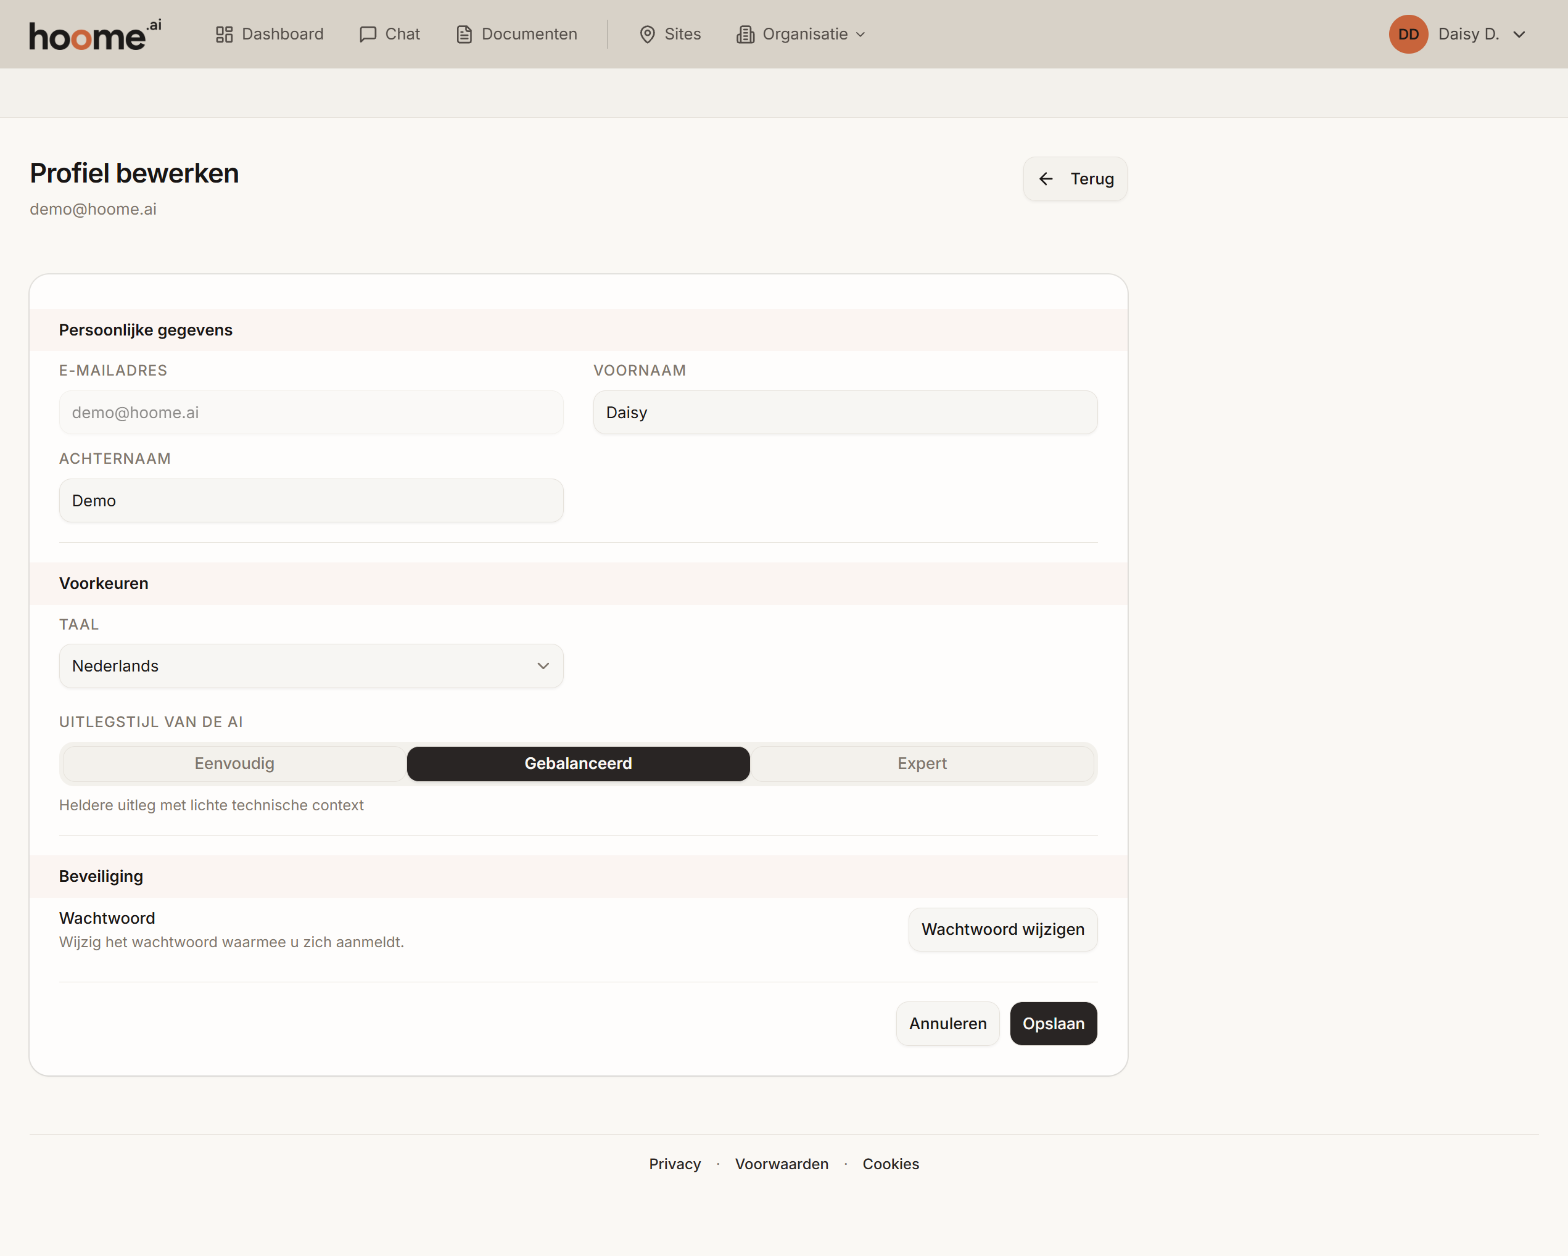The image size is (1568, 1256).
Task: Cancel editing with Annuleren
Action: [948, 1024]
